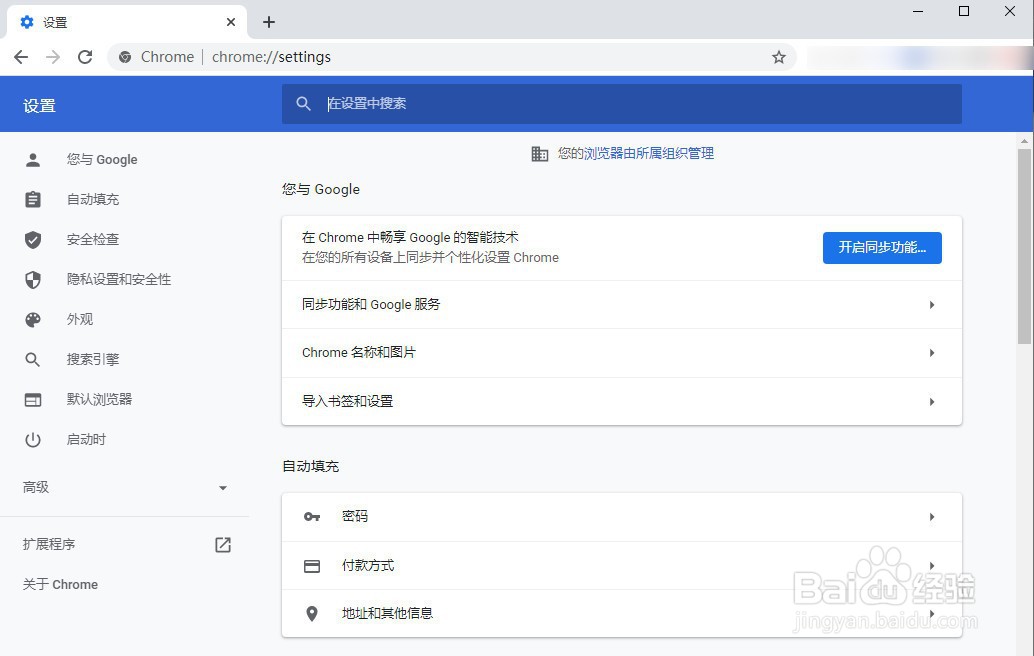Click the Chrome site info icon in address bar
The width and height of the screenshot is (1034, 656).
(125, 57)
